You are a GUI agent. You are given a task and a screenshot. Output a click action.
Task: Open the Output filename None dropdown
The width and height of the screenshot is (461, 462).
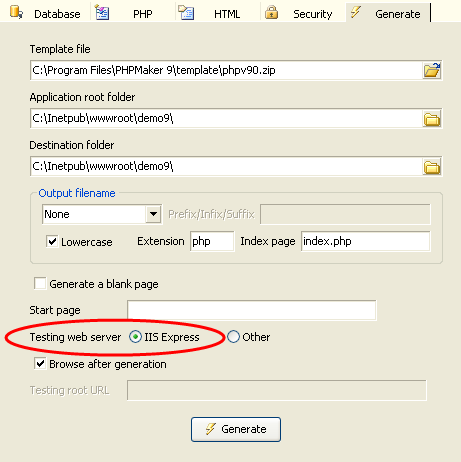(153, 214)
